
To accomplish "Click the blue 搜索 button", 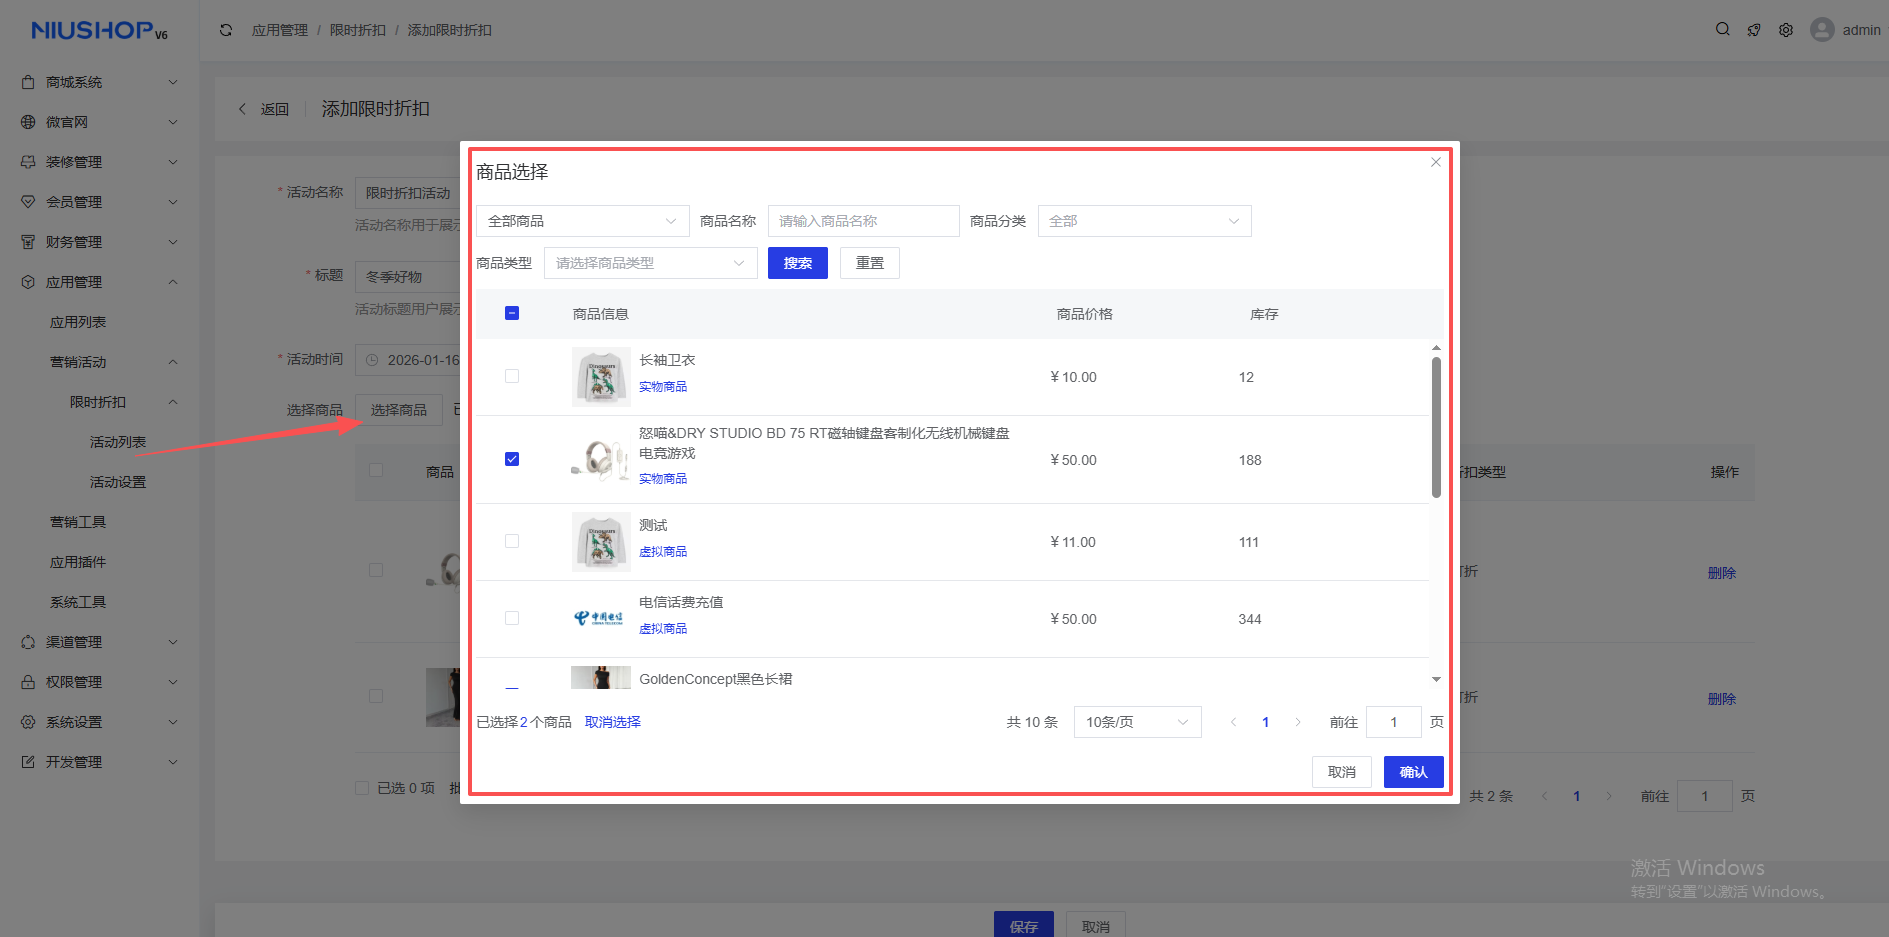I will tap(797, 263).
